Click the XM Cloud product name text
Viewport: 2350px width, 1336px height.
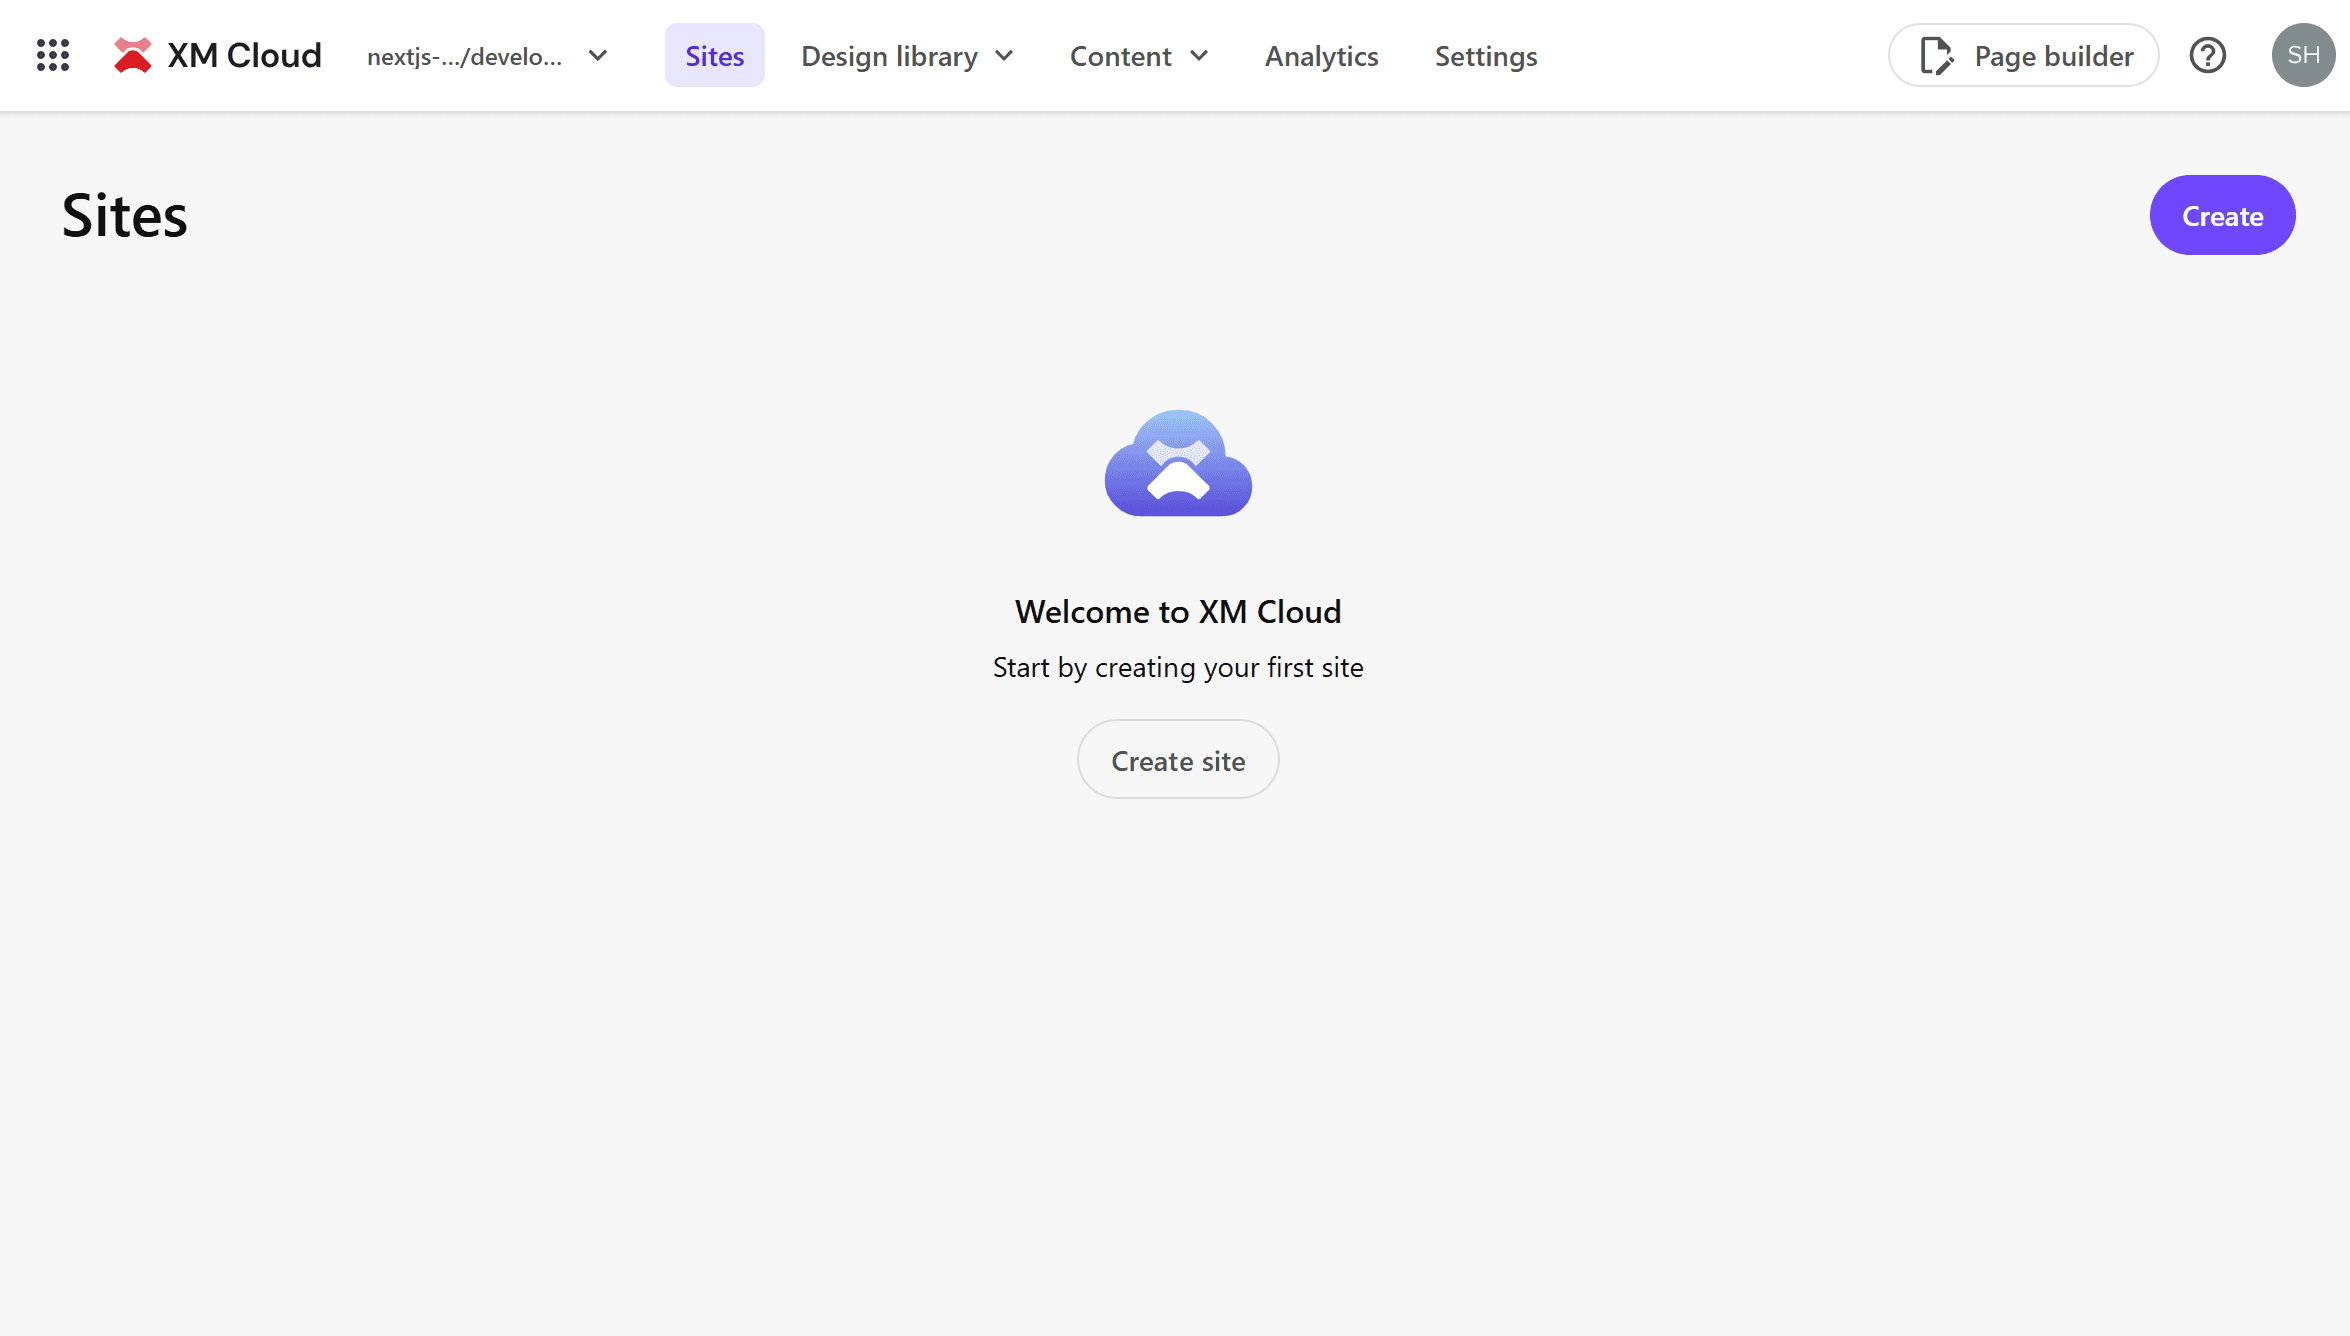pyautogui.click(x=244, y=55)
